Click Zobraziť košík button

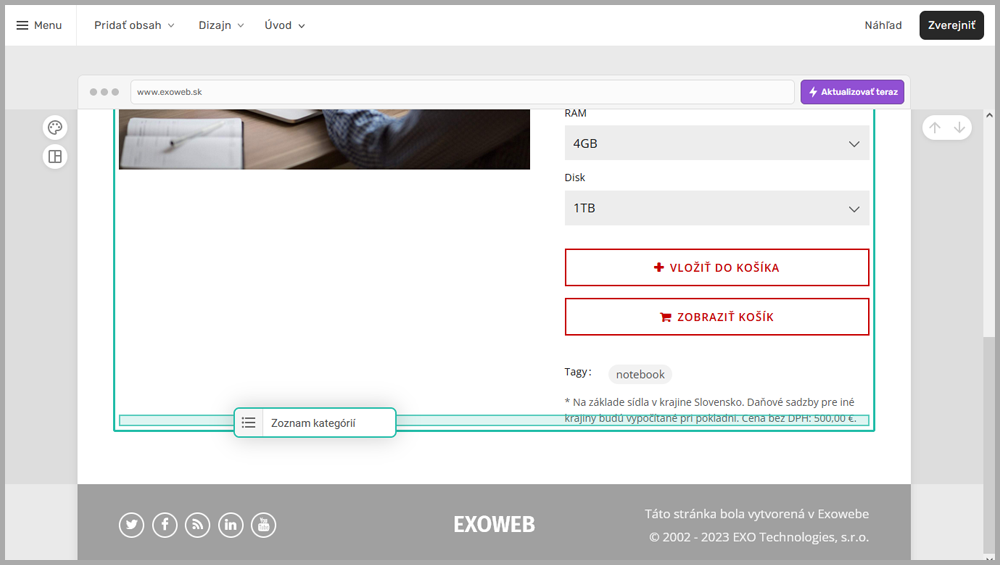pos(716,317)
